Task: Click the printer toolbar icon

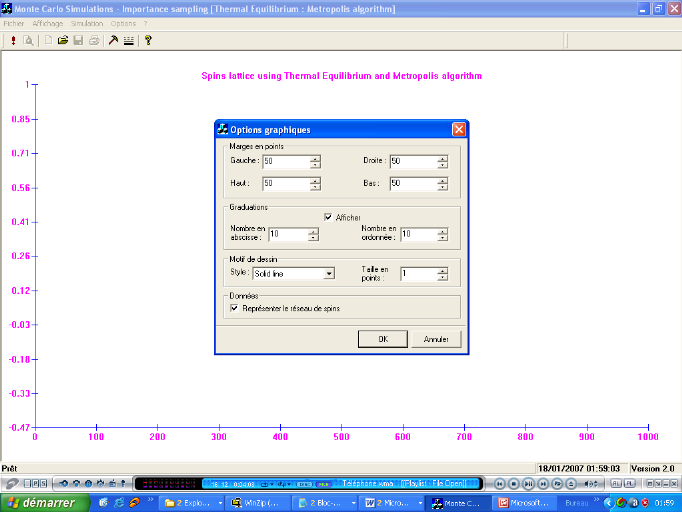Action: 93,41
